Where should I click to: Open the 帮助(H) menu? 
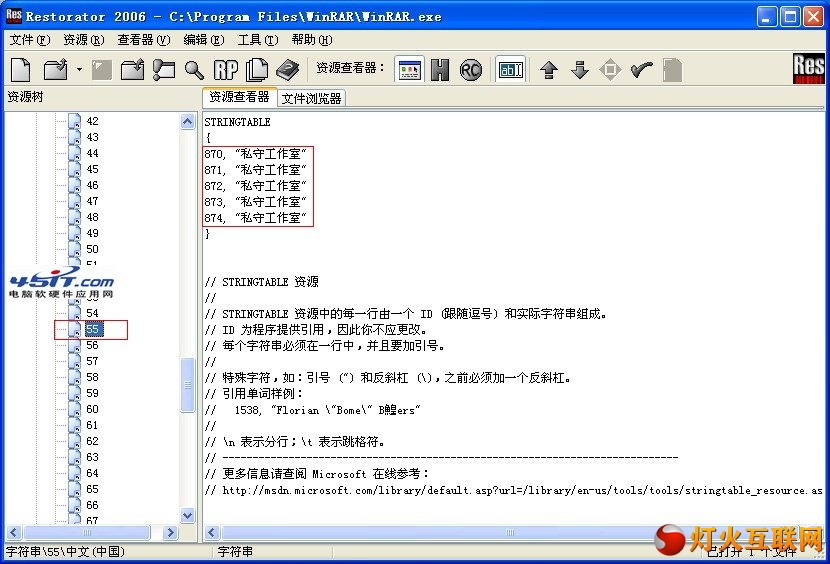(x=312, y=40)
